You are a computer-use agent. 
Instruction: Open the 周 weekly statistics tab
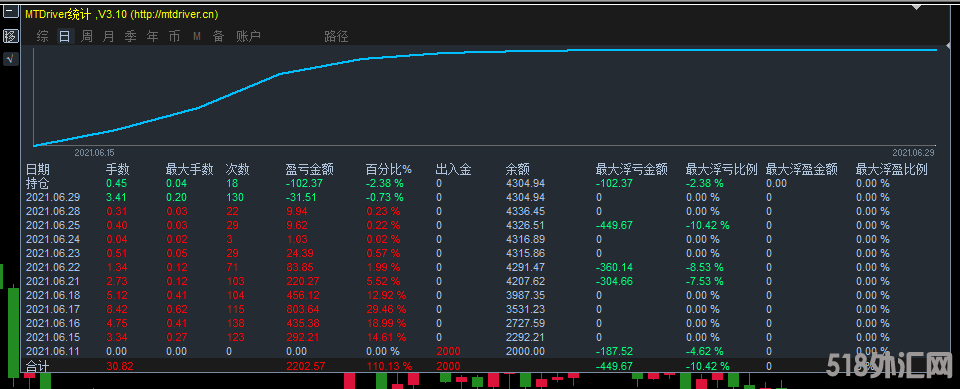tap(87, 36)
